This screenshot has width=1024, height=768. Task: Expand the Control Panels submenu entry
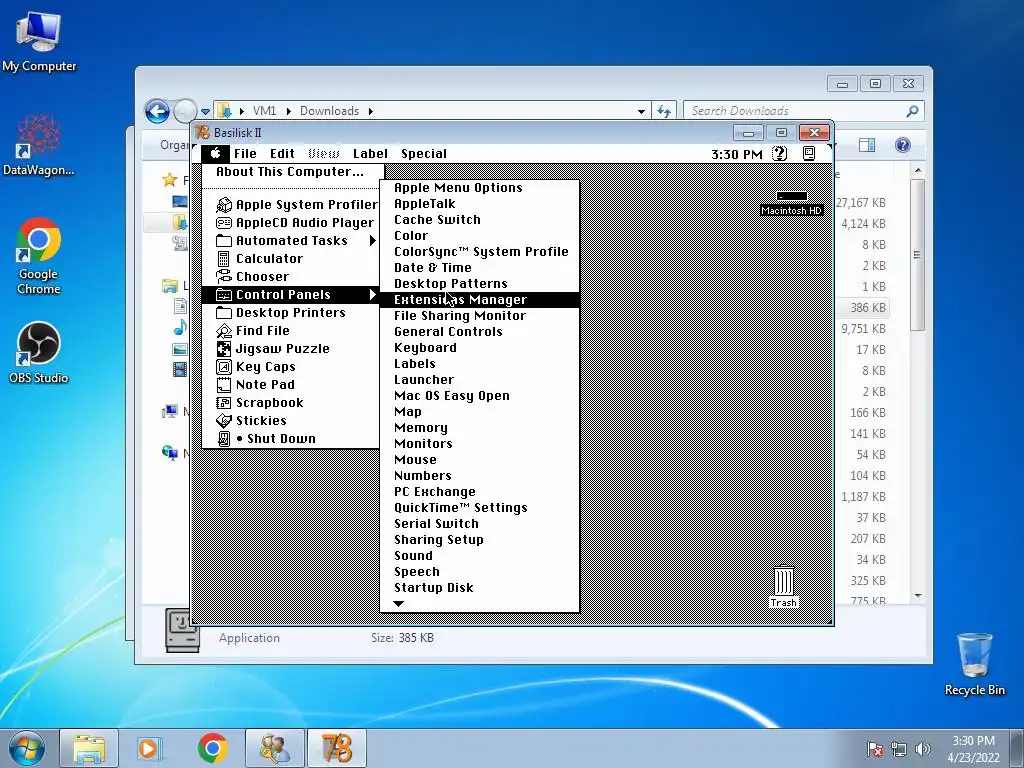point(291,295)
